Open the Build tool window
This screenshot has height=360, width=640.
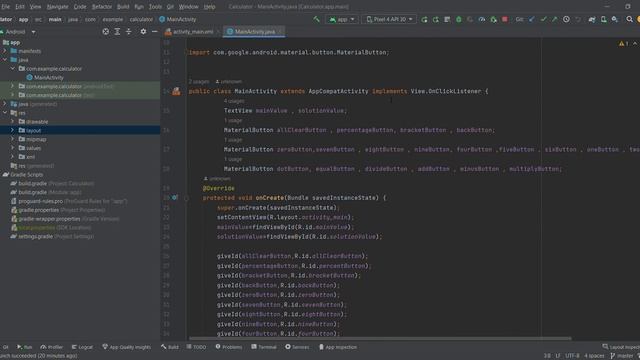click(x=170, y=347)
